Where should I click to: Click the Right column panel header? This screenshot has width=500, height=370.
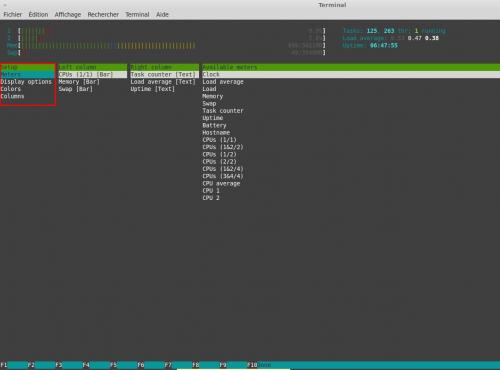coord(164,67)
